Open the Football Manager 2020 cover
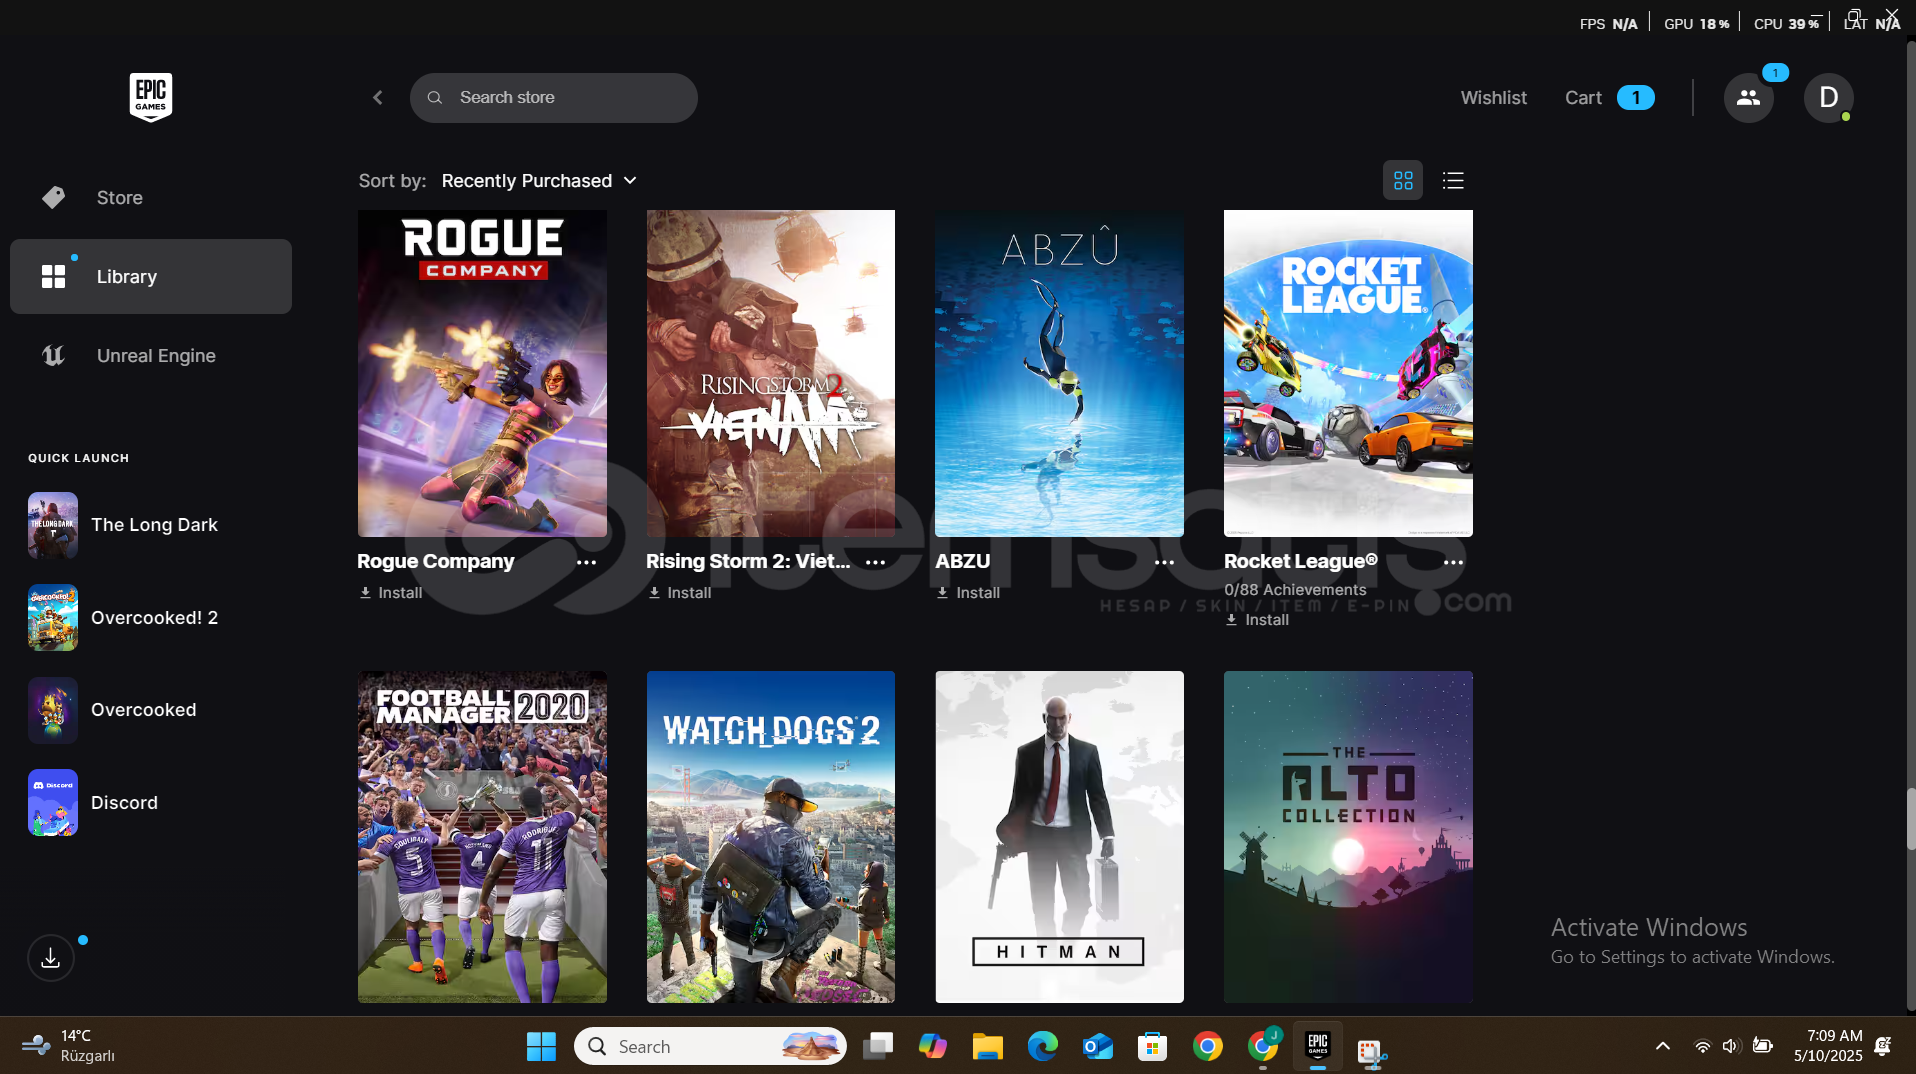The image size is (1916, 1074). (482, 837)
